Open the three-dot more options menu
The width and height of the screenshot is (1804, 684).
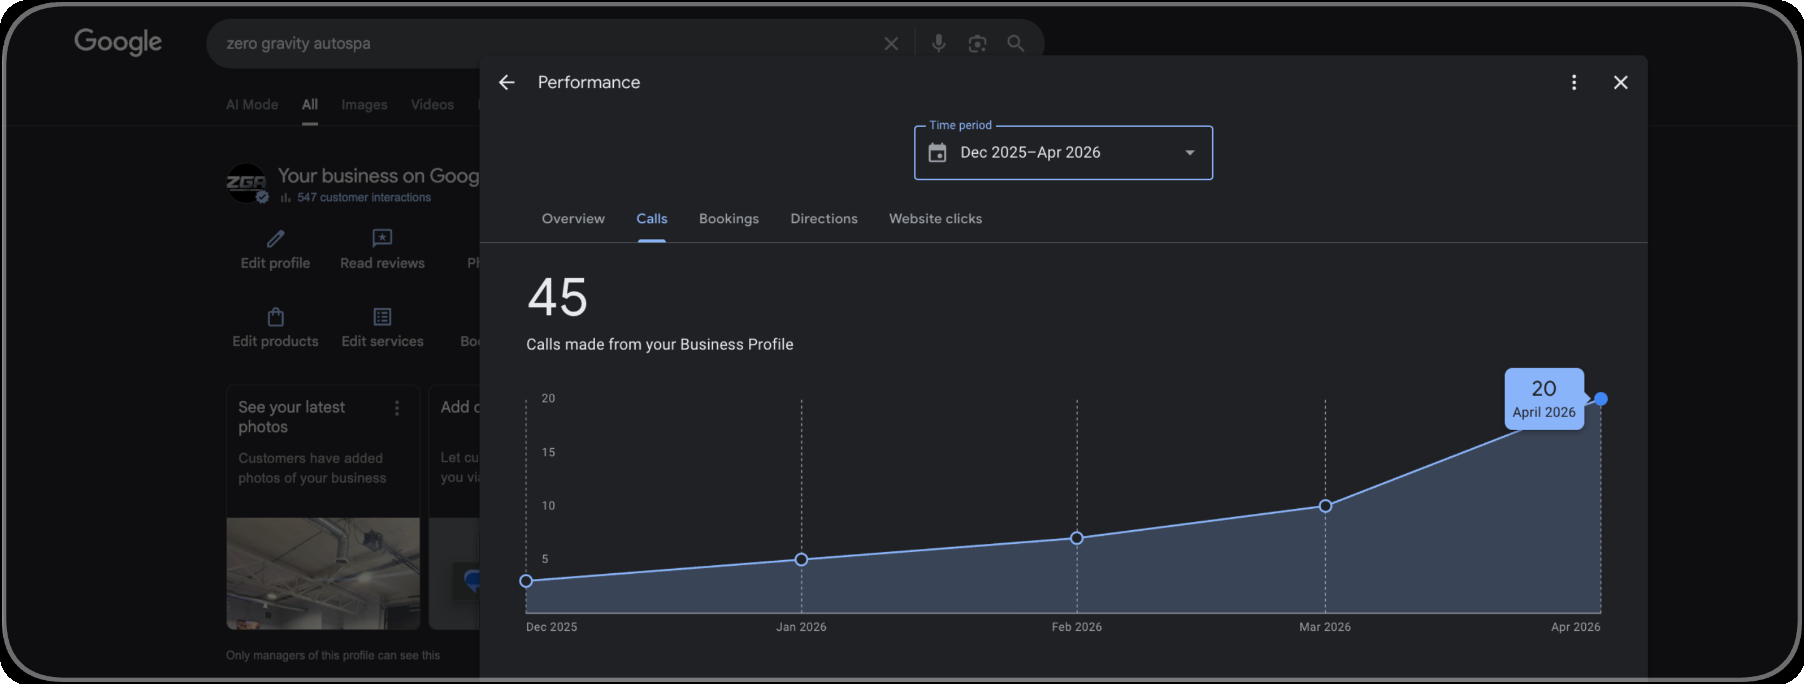[1574, 82]
